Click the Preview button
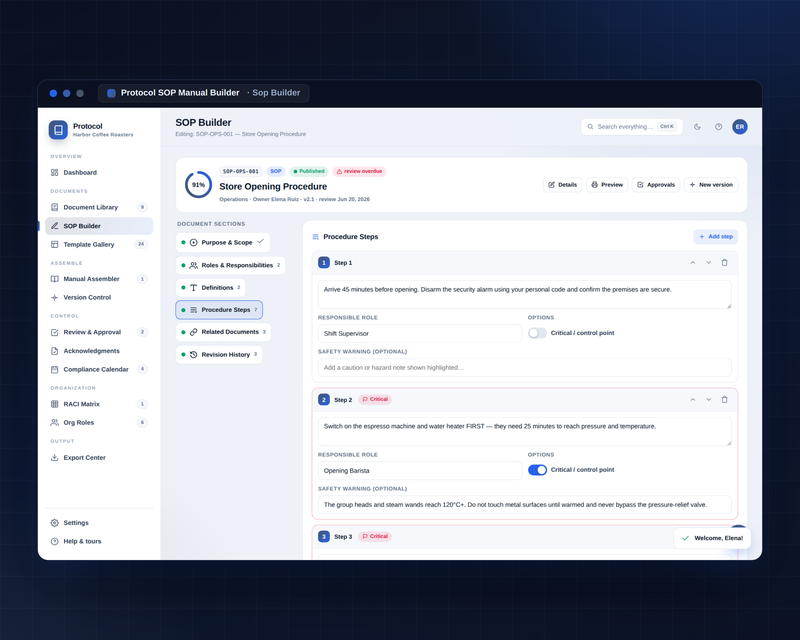Viewport: 800px width, 640px height. click(x=607, y=185)
